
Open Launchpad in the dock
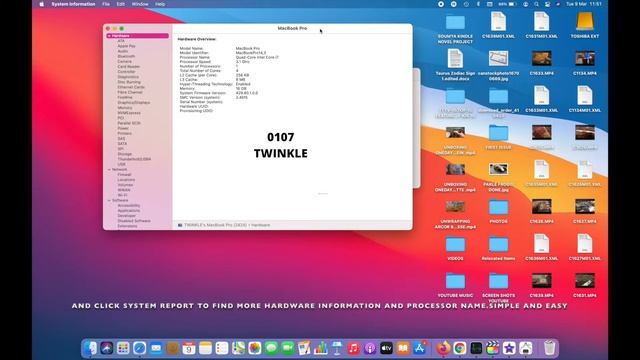[123, 348]
